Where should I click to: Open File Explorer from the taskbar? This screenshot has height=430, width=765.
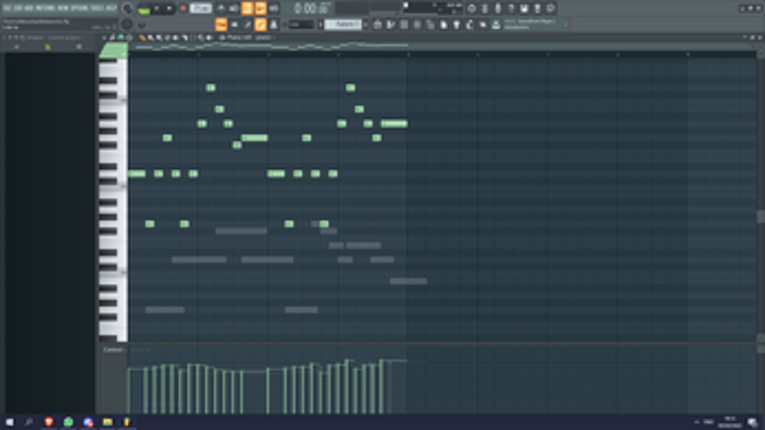107,422
